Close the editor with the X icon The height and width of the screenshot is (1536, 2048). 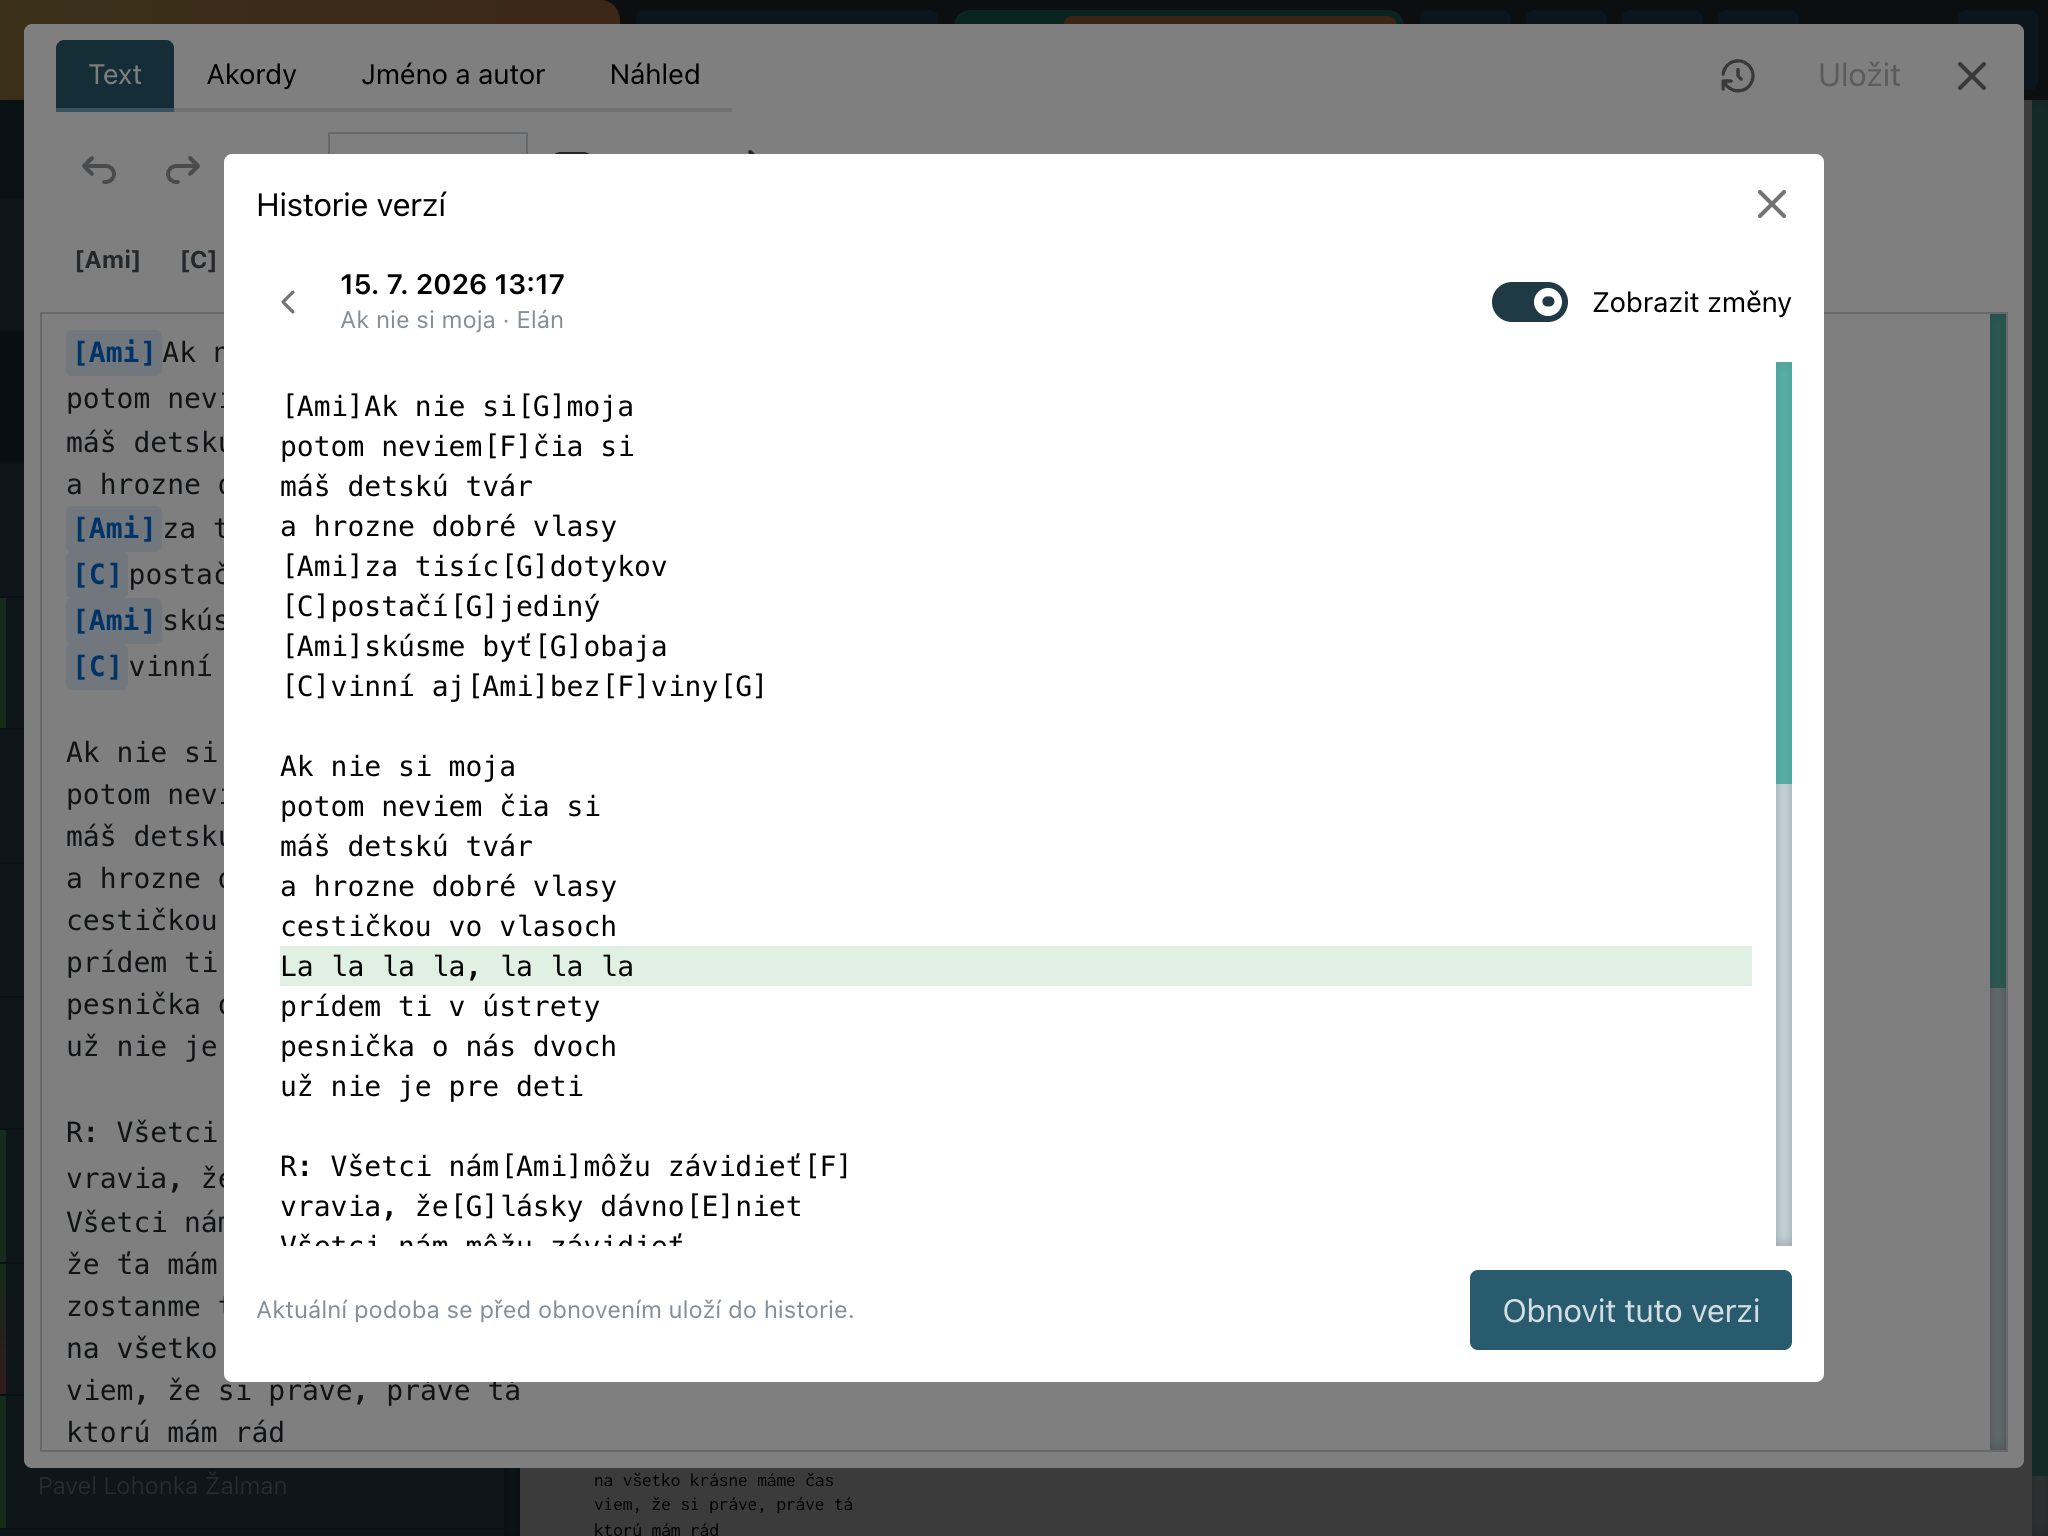pyautogui.click(x=1971, y=76)
